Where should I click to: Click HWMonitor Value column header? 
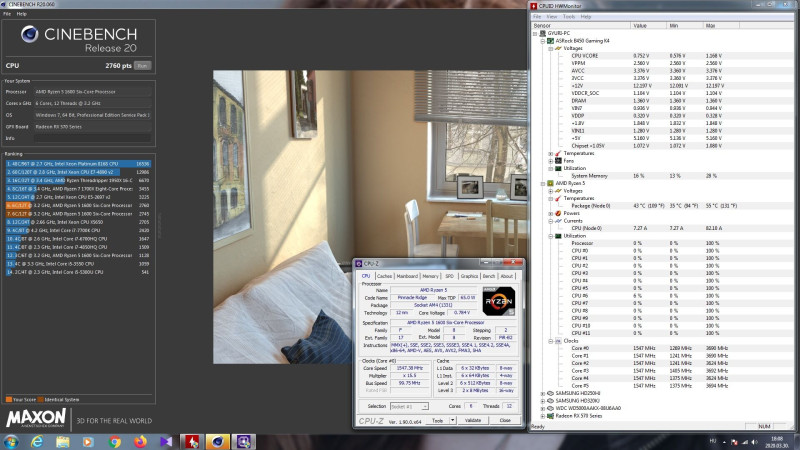(648, 26)
